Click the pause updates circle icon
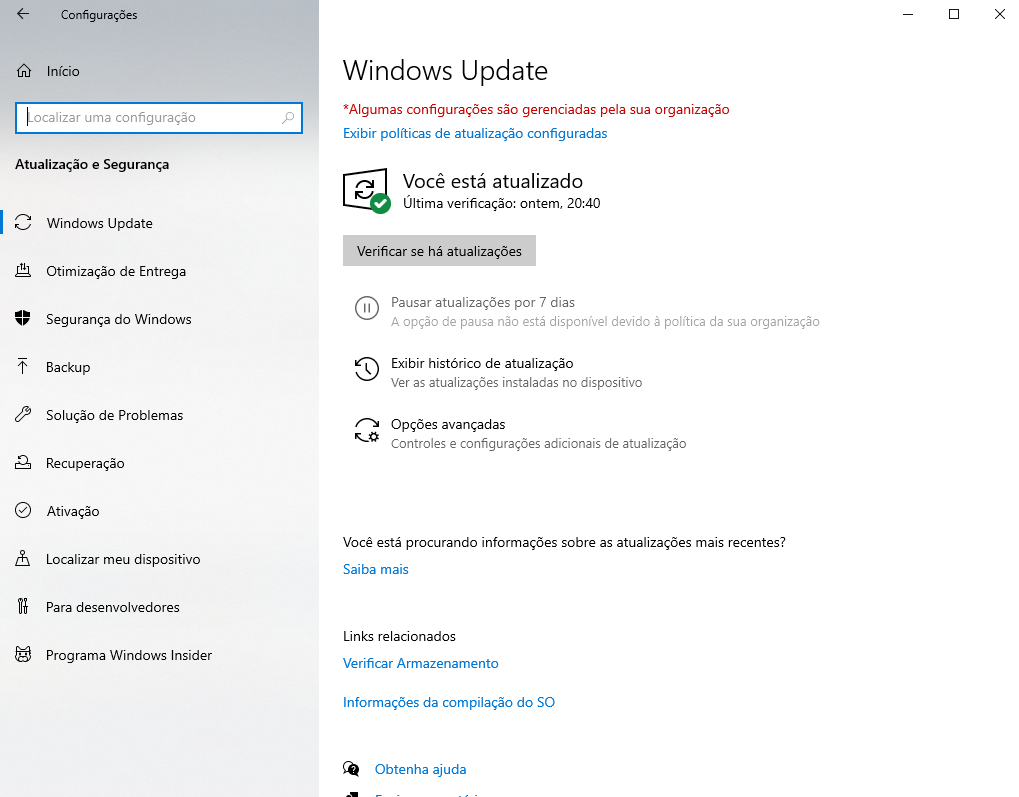 coord(367,307)
